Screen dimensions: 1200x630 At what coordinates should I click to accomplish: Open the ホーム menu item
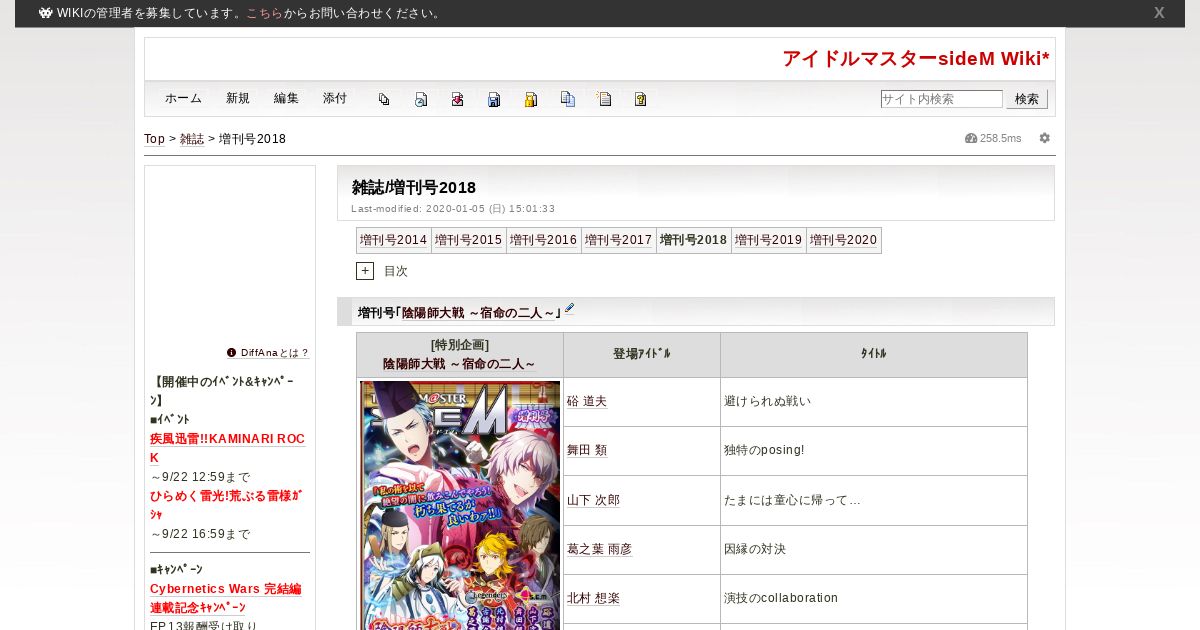click(x=183, y=98)
